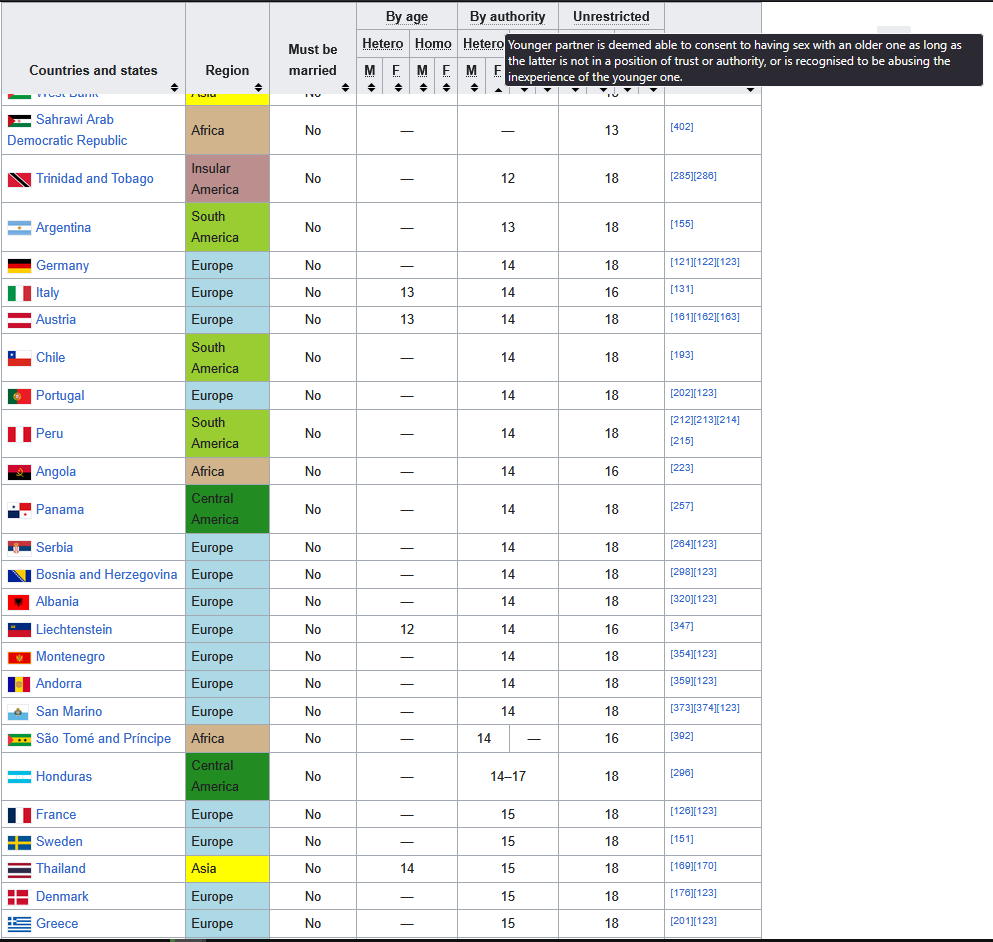Screen dimensions: 993x942
Task: Sort table by Countries and states arrows
Action: [x=174, y=88]
